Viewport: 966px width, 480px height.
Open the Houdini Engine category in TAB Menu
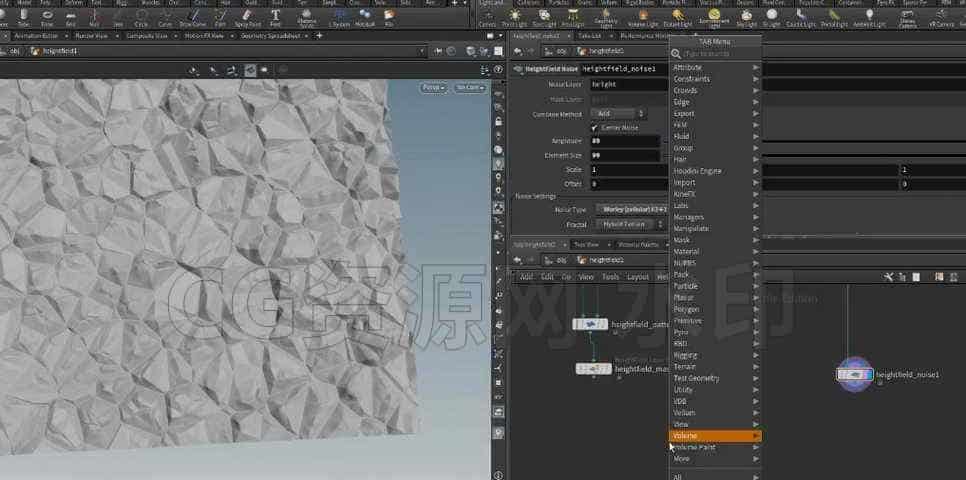pos(715,171)
